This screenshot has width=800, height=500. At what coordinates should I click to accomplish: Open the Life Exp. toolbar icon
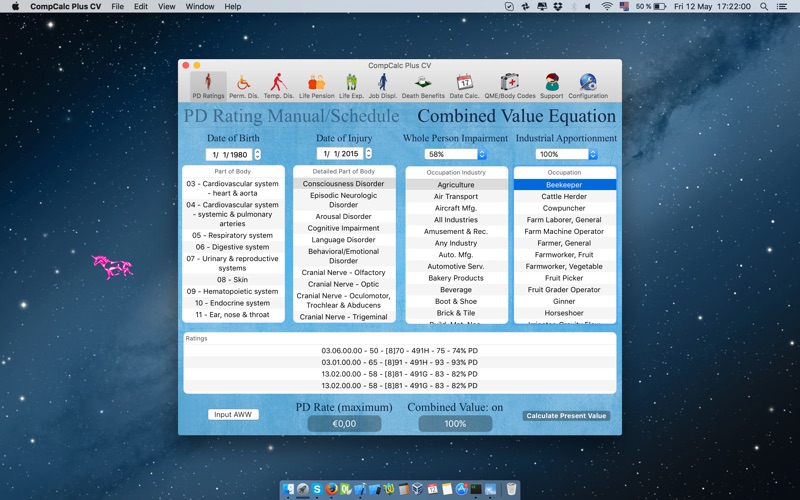[x=351, y=86]
